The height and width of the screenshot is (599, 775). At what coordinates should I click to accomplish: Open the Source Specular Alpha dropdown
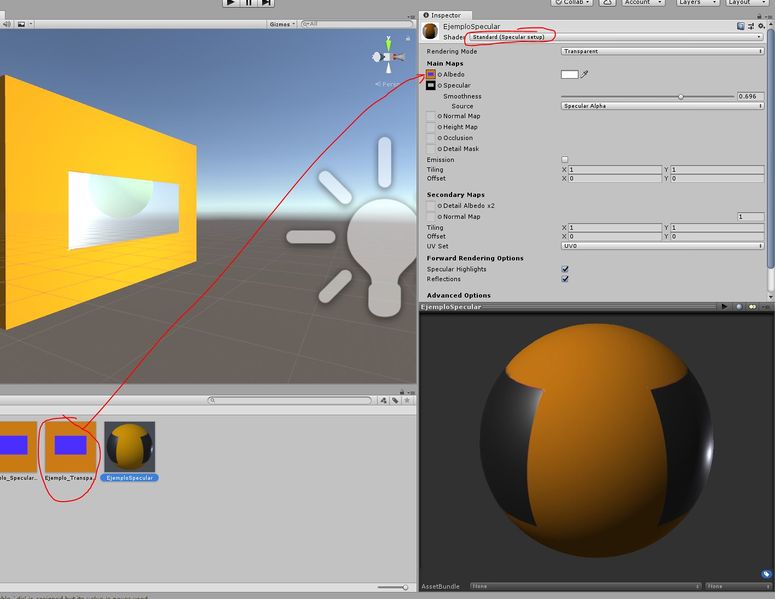pyautogui.click(x=662, y=106)
